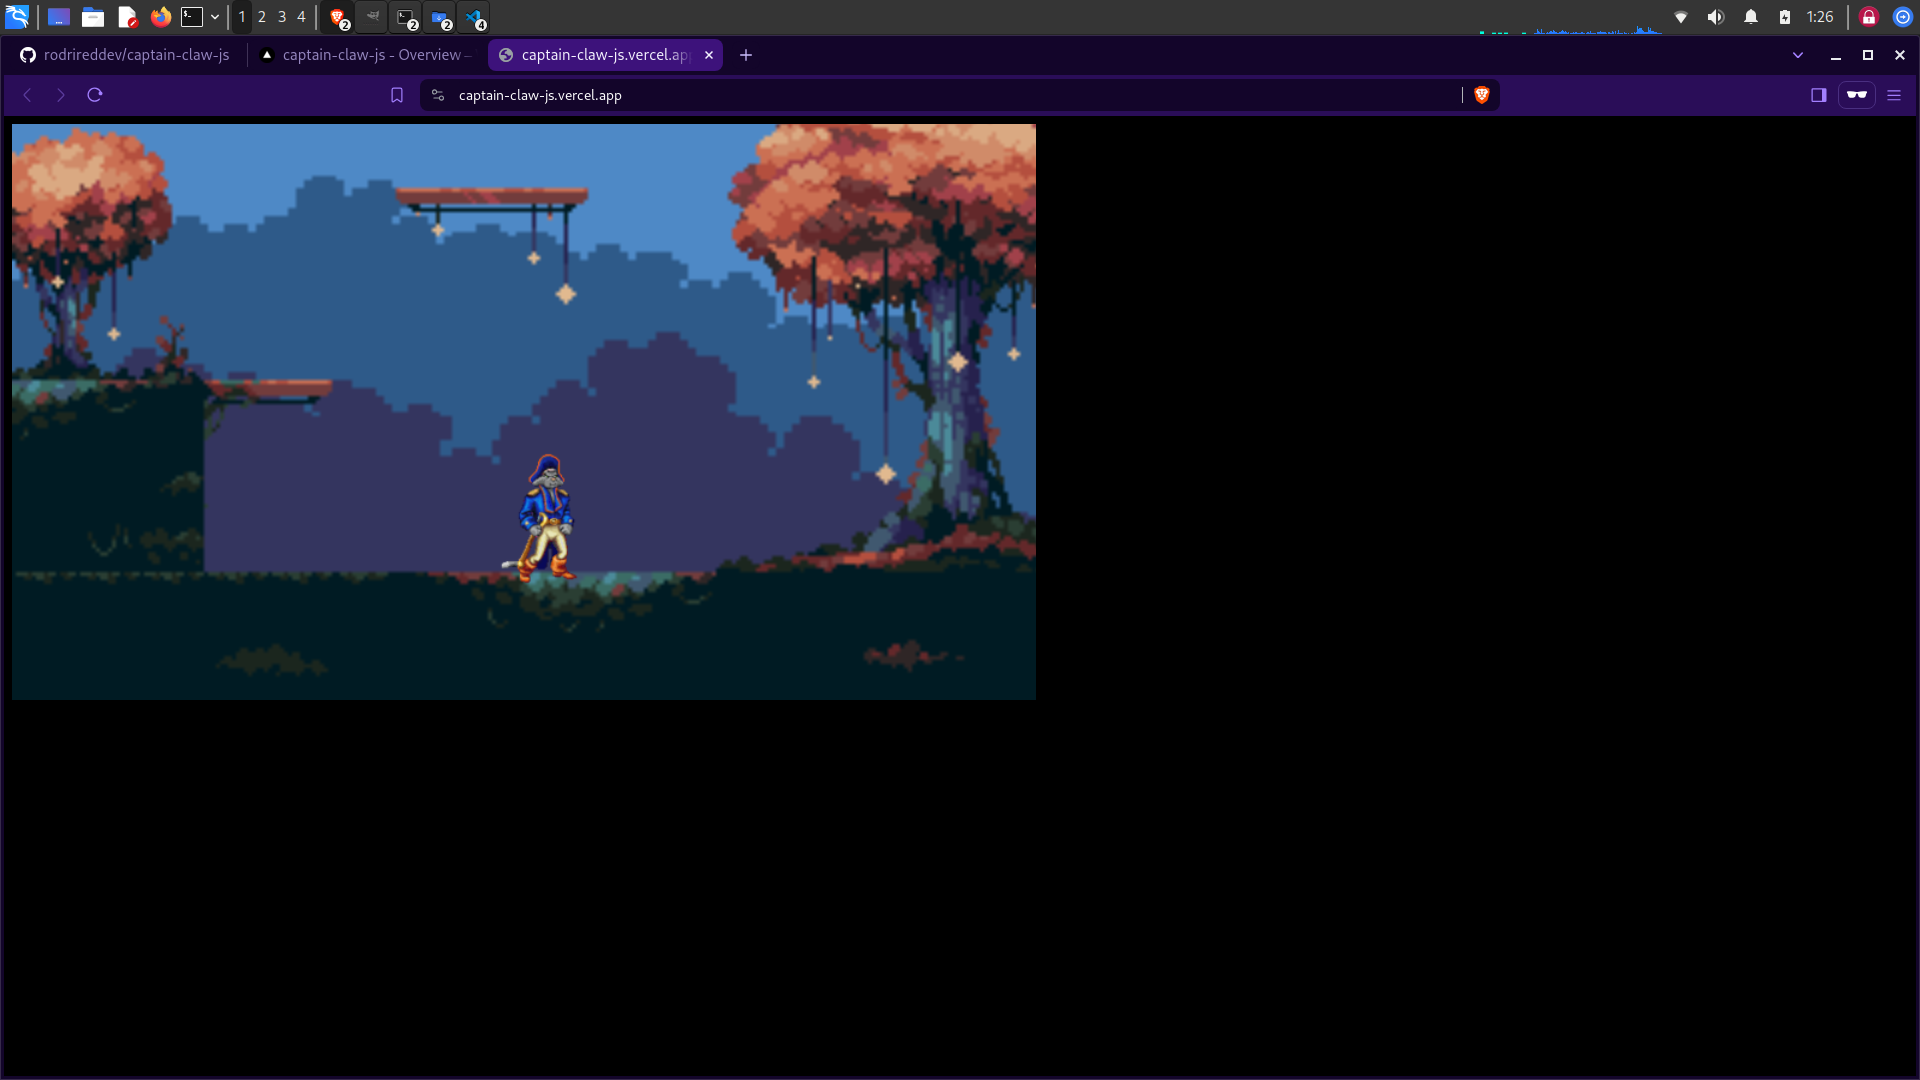This screenshot has height=1080, width=1920.
Task: Open the private window sunglasses button
Action: tap(1857, 95)
